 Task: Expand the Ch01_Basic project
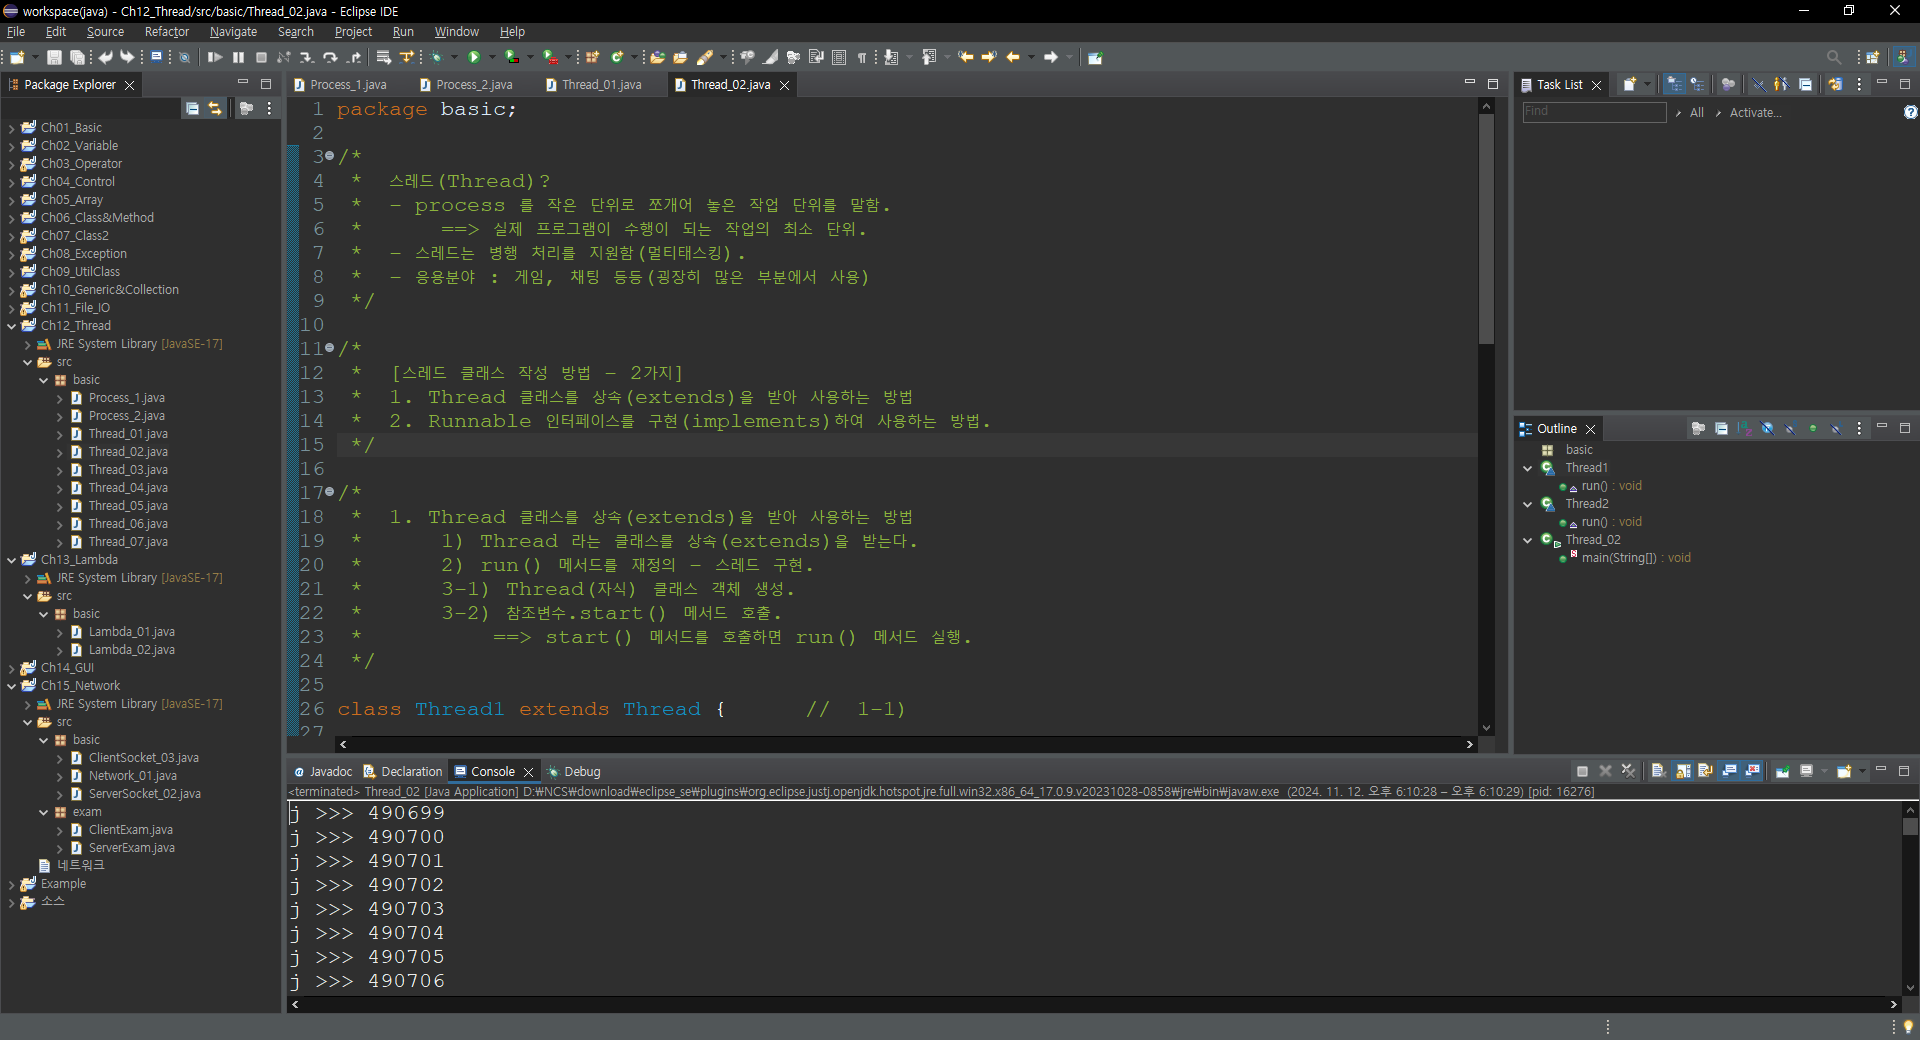tap(11, 128)
